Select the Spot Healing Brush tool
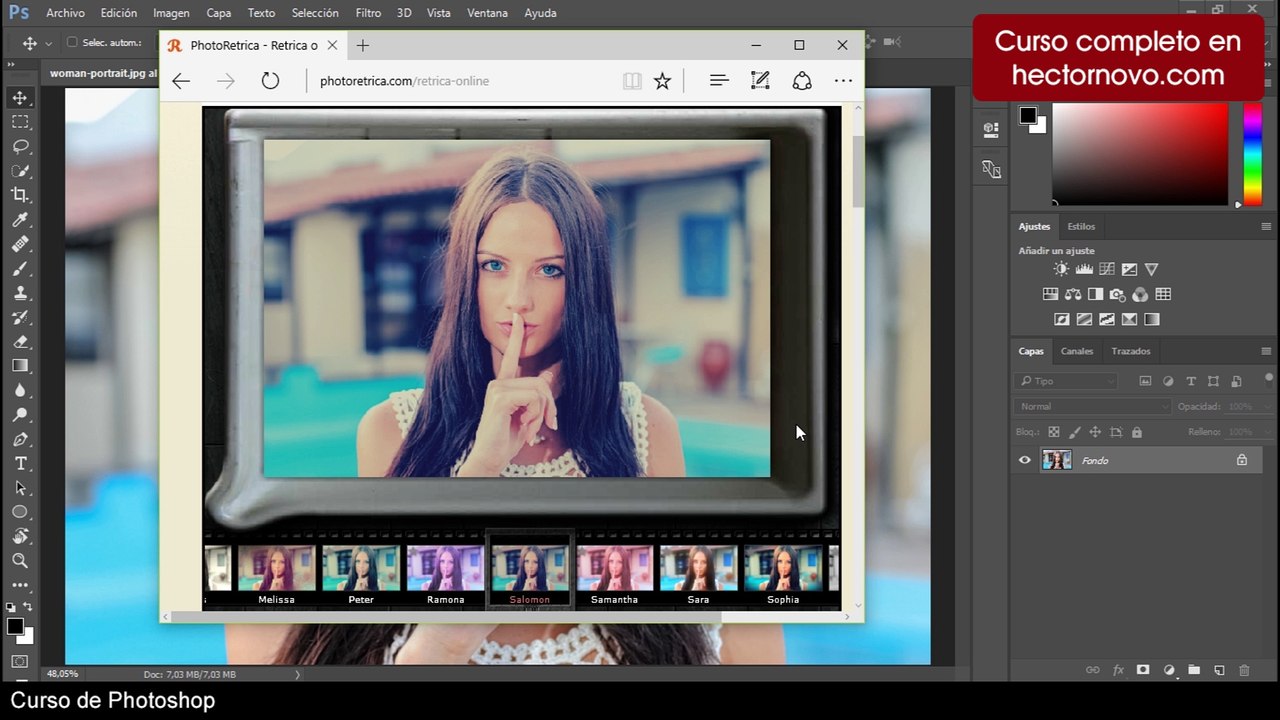 coord(20,244)
